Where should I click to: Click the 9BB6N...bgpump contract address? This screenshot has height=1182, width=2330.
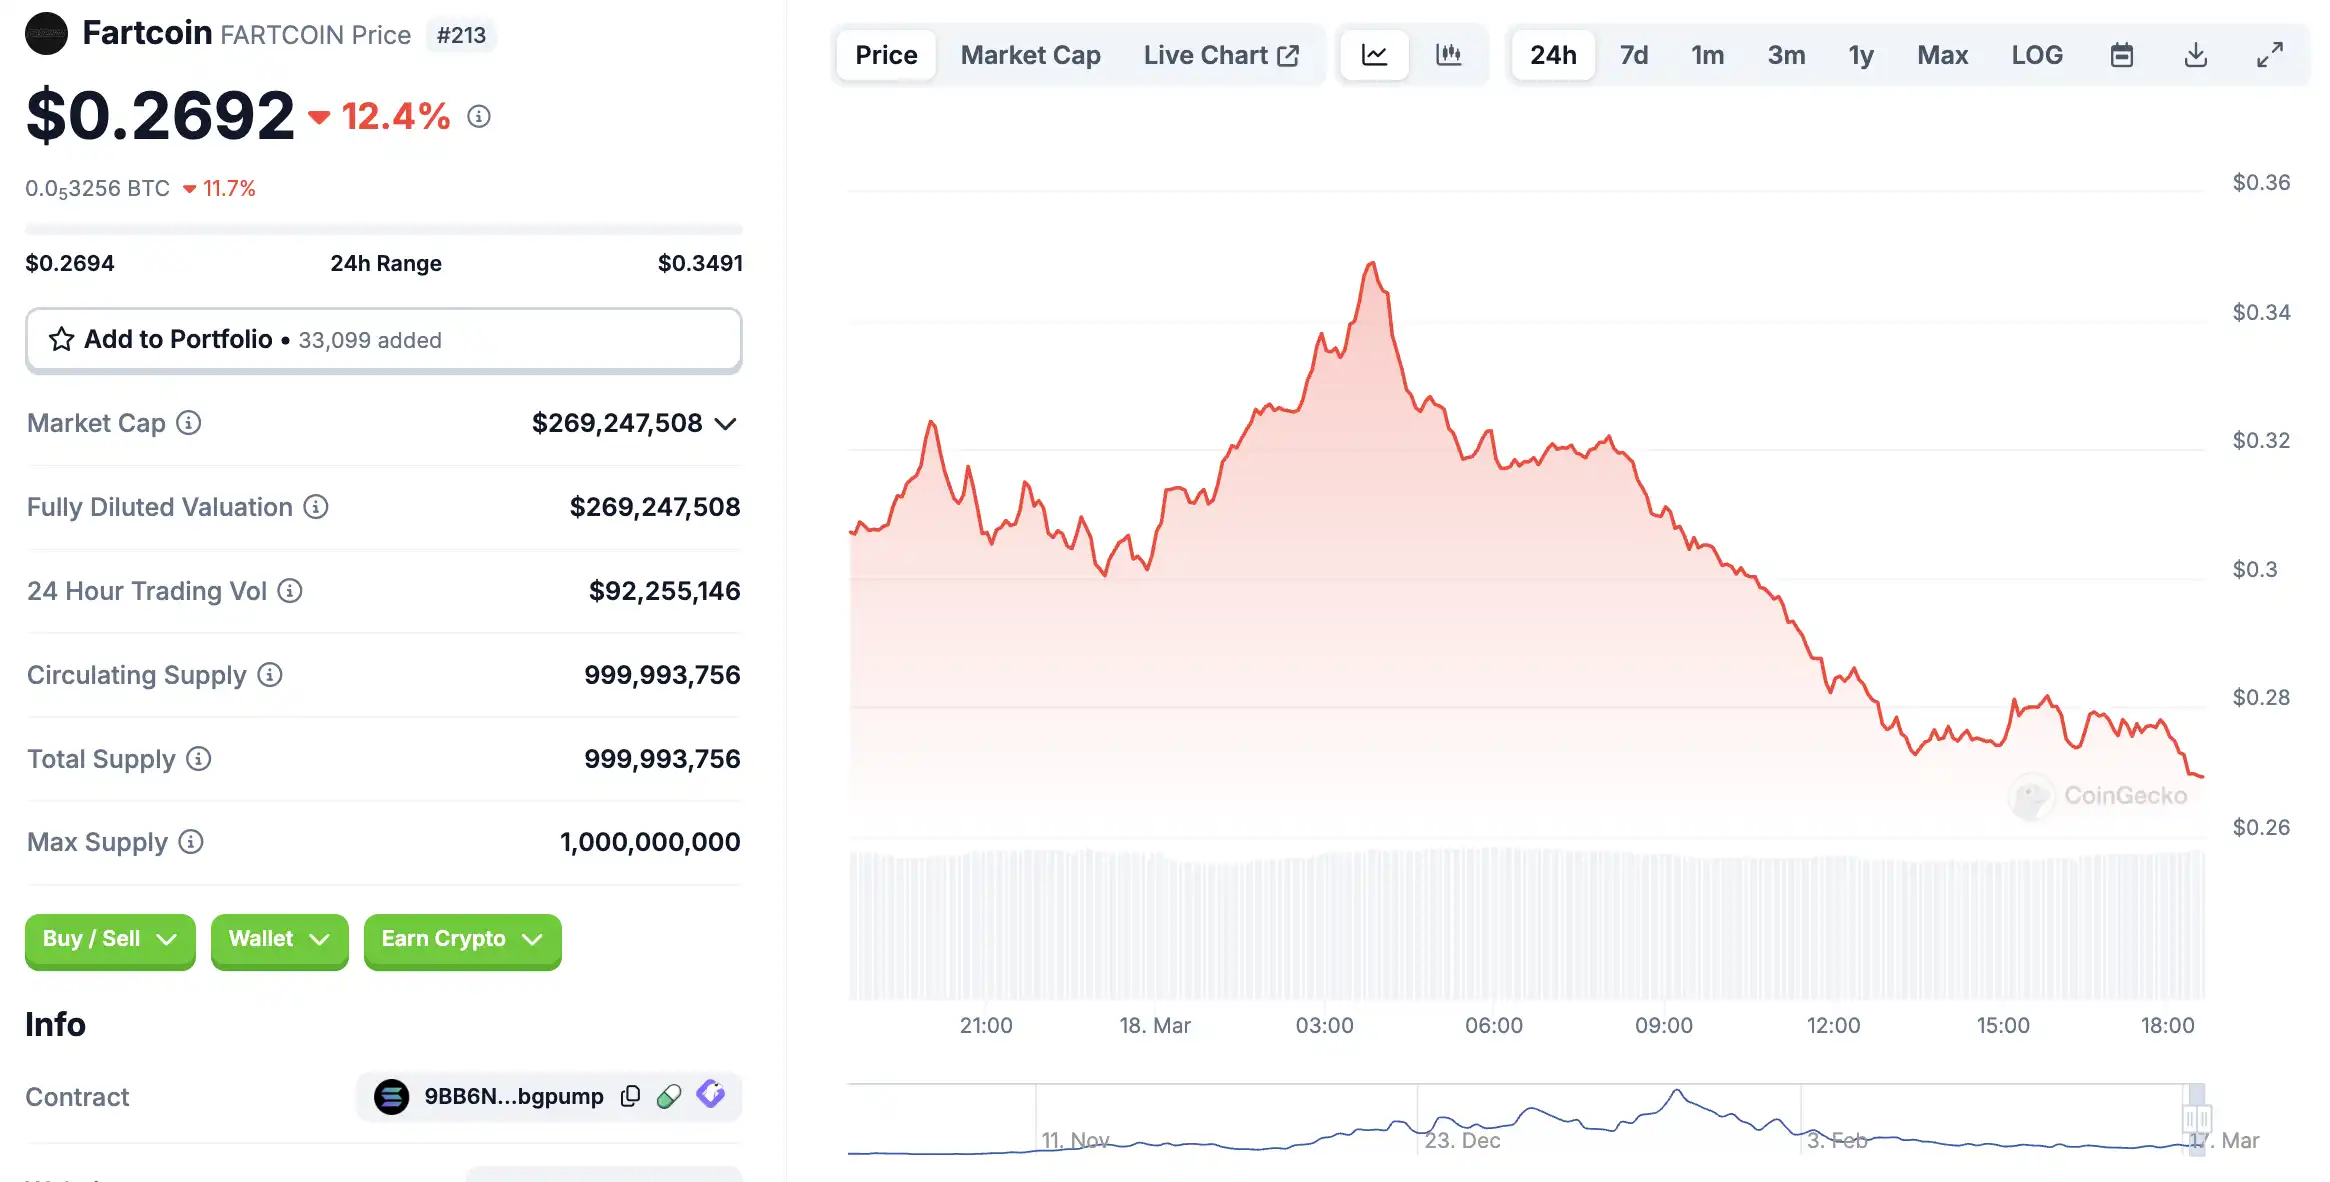pyautogui.click(x=514, y=1096)
